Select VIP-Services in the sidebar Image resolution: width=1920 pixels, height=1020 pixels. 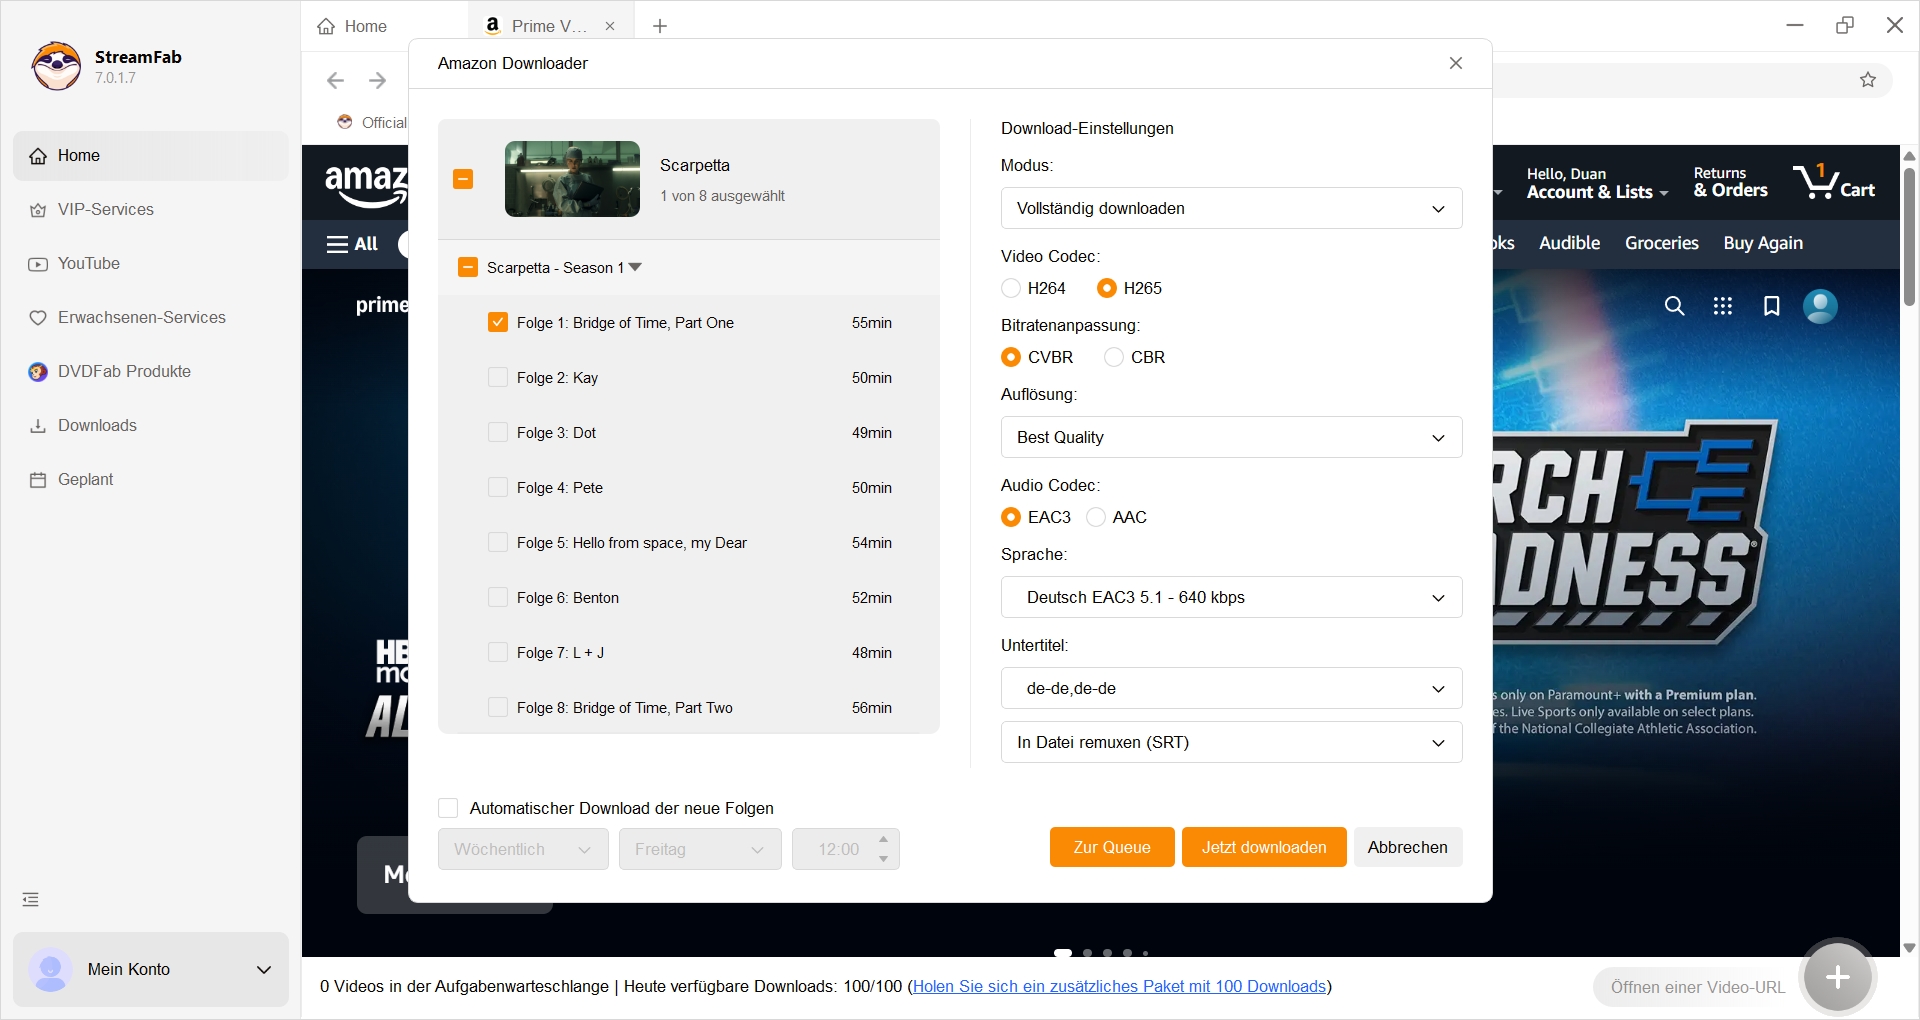(x=104, y=209)
